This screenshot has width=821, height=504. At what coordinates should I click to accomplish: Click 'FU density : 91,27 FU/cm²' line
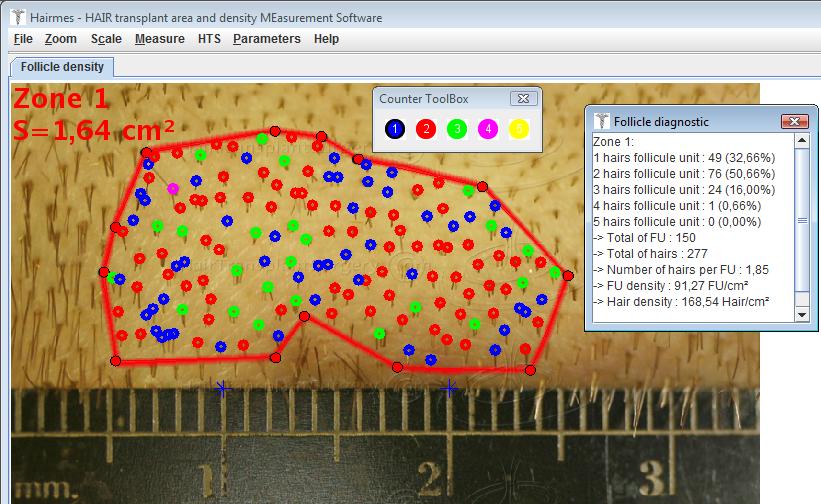click(x=670, y=286)
